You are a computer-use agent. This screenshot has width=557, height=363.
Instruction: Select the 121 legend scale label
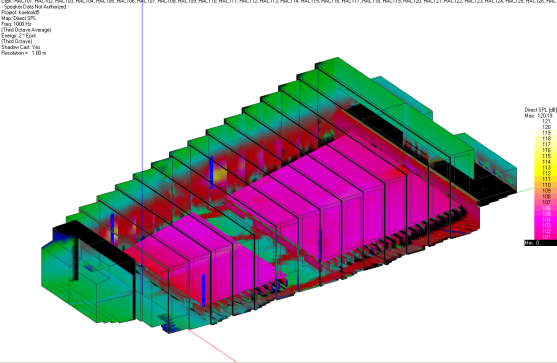[546, 121]
